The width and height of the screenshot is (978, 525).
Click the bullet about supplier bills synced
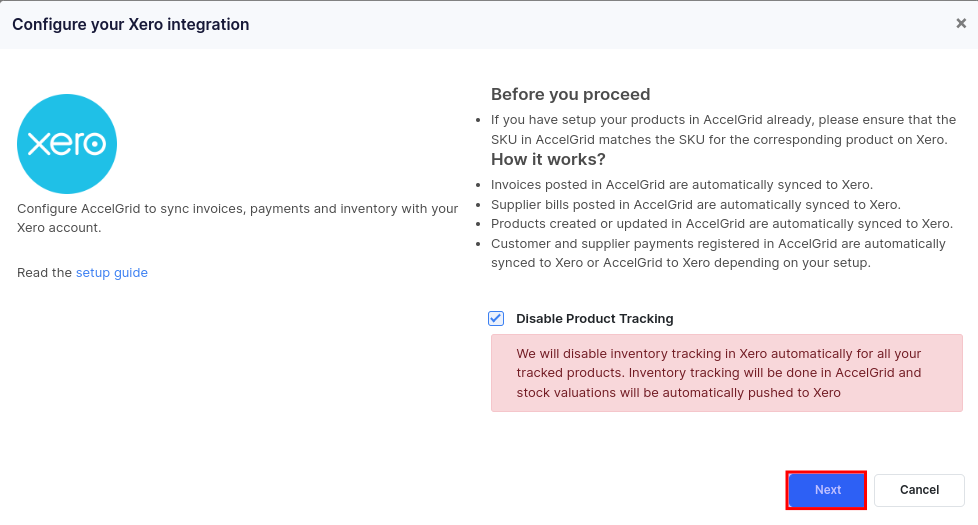[x=695, y=205]
